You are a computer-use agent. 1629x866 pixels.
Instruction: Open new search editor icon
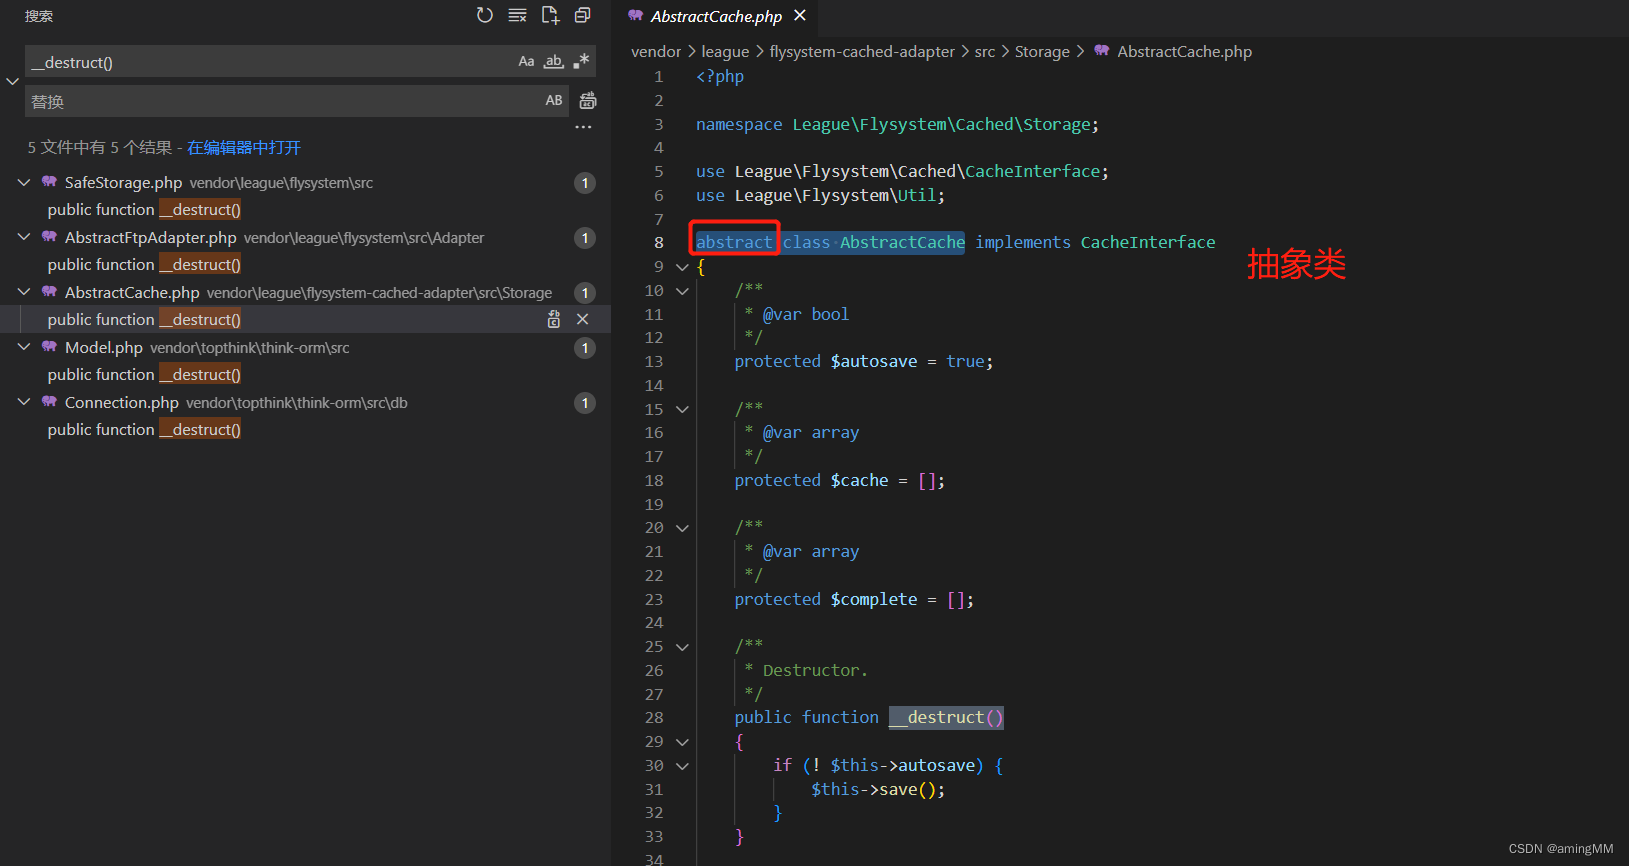coord(550,15)
